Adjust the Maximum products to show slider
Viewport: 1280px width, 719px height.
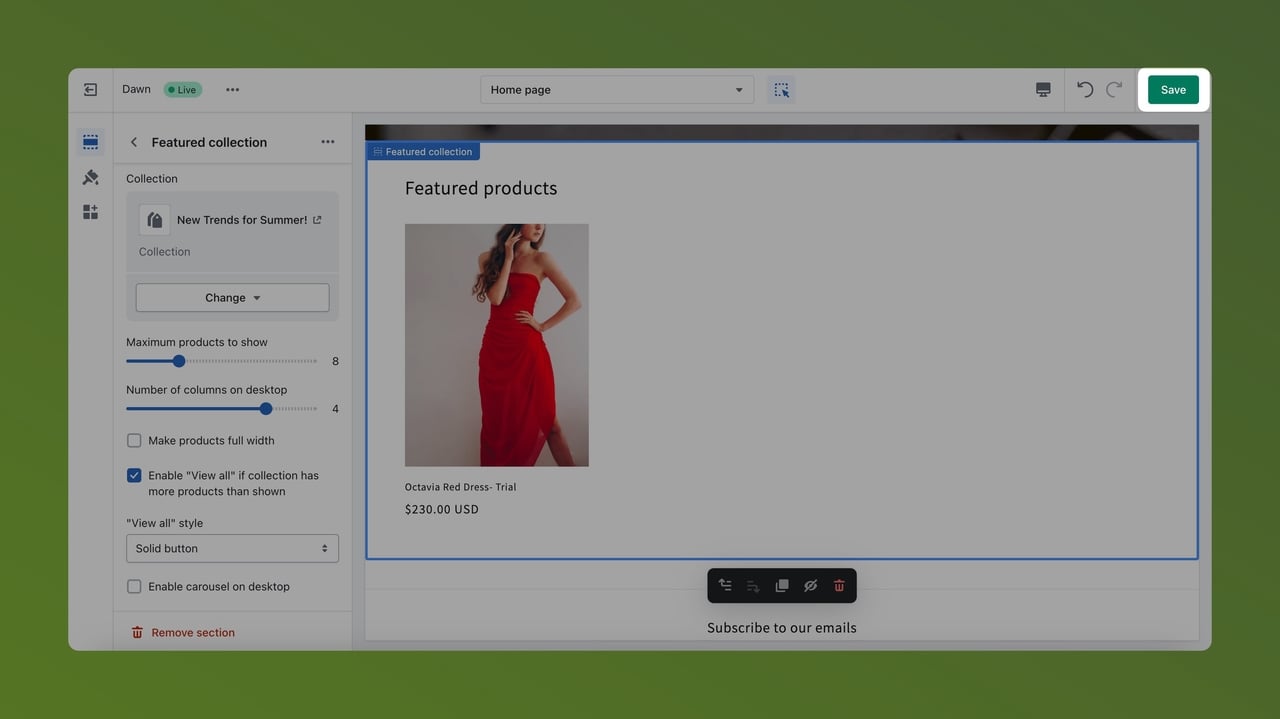pyautogui.click(x=222, y=361)
